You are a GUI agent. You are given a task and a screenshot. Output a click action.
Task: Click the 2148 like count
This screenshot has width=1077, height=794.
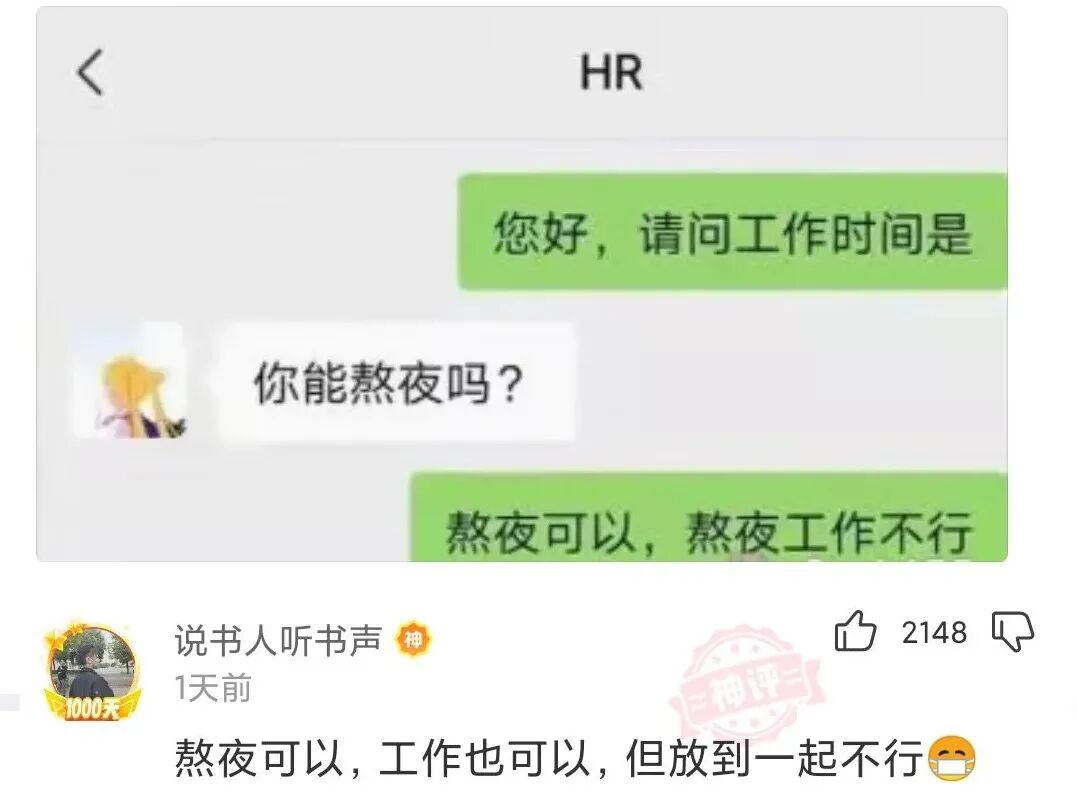[x=934, y=633]
